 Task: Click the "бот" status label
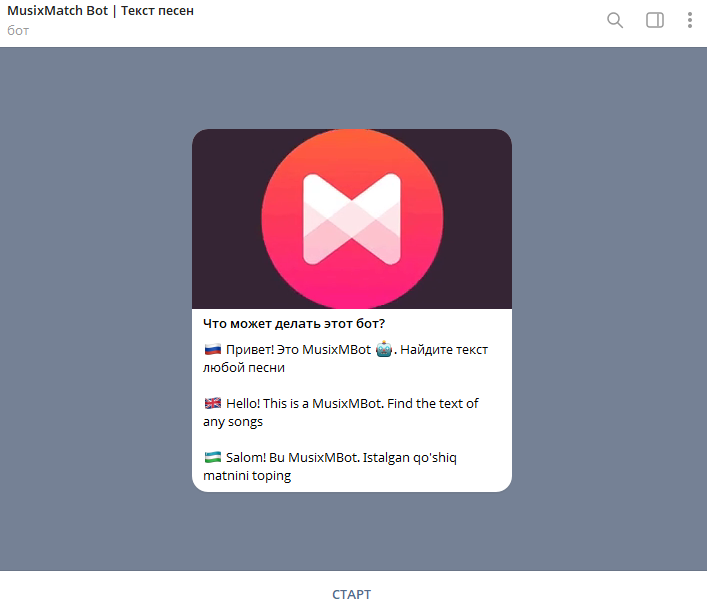tap(18, 31)
